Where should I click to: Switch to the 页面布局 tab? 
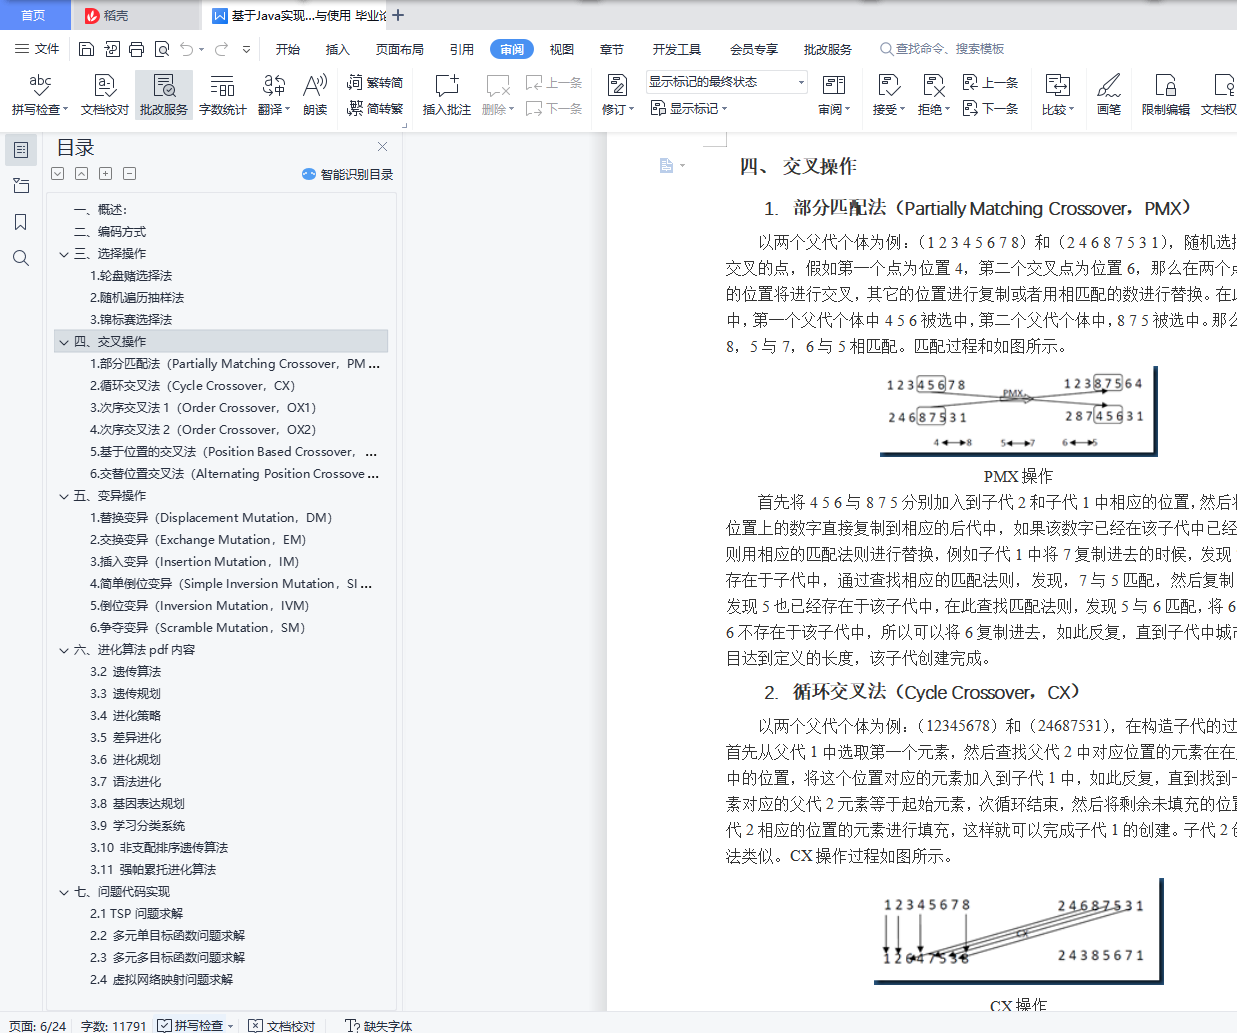click(400, 49)
